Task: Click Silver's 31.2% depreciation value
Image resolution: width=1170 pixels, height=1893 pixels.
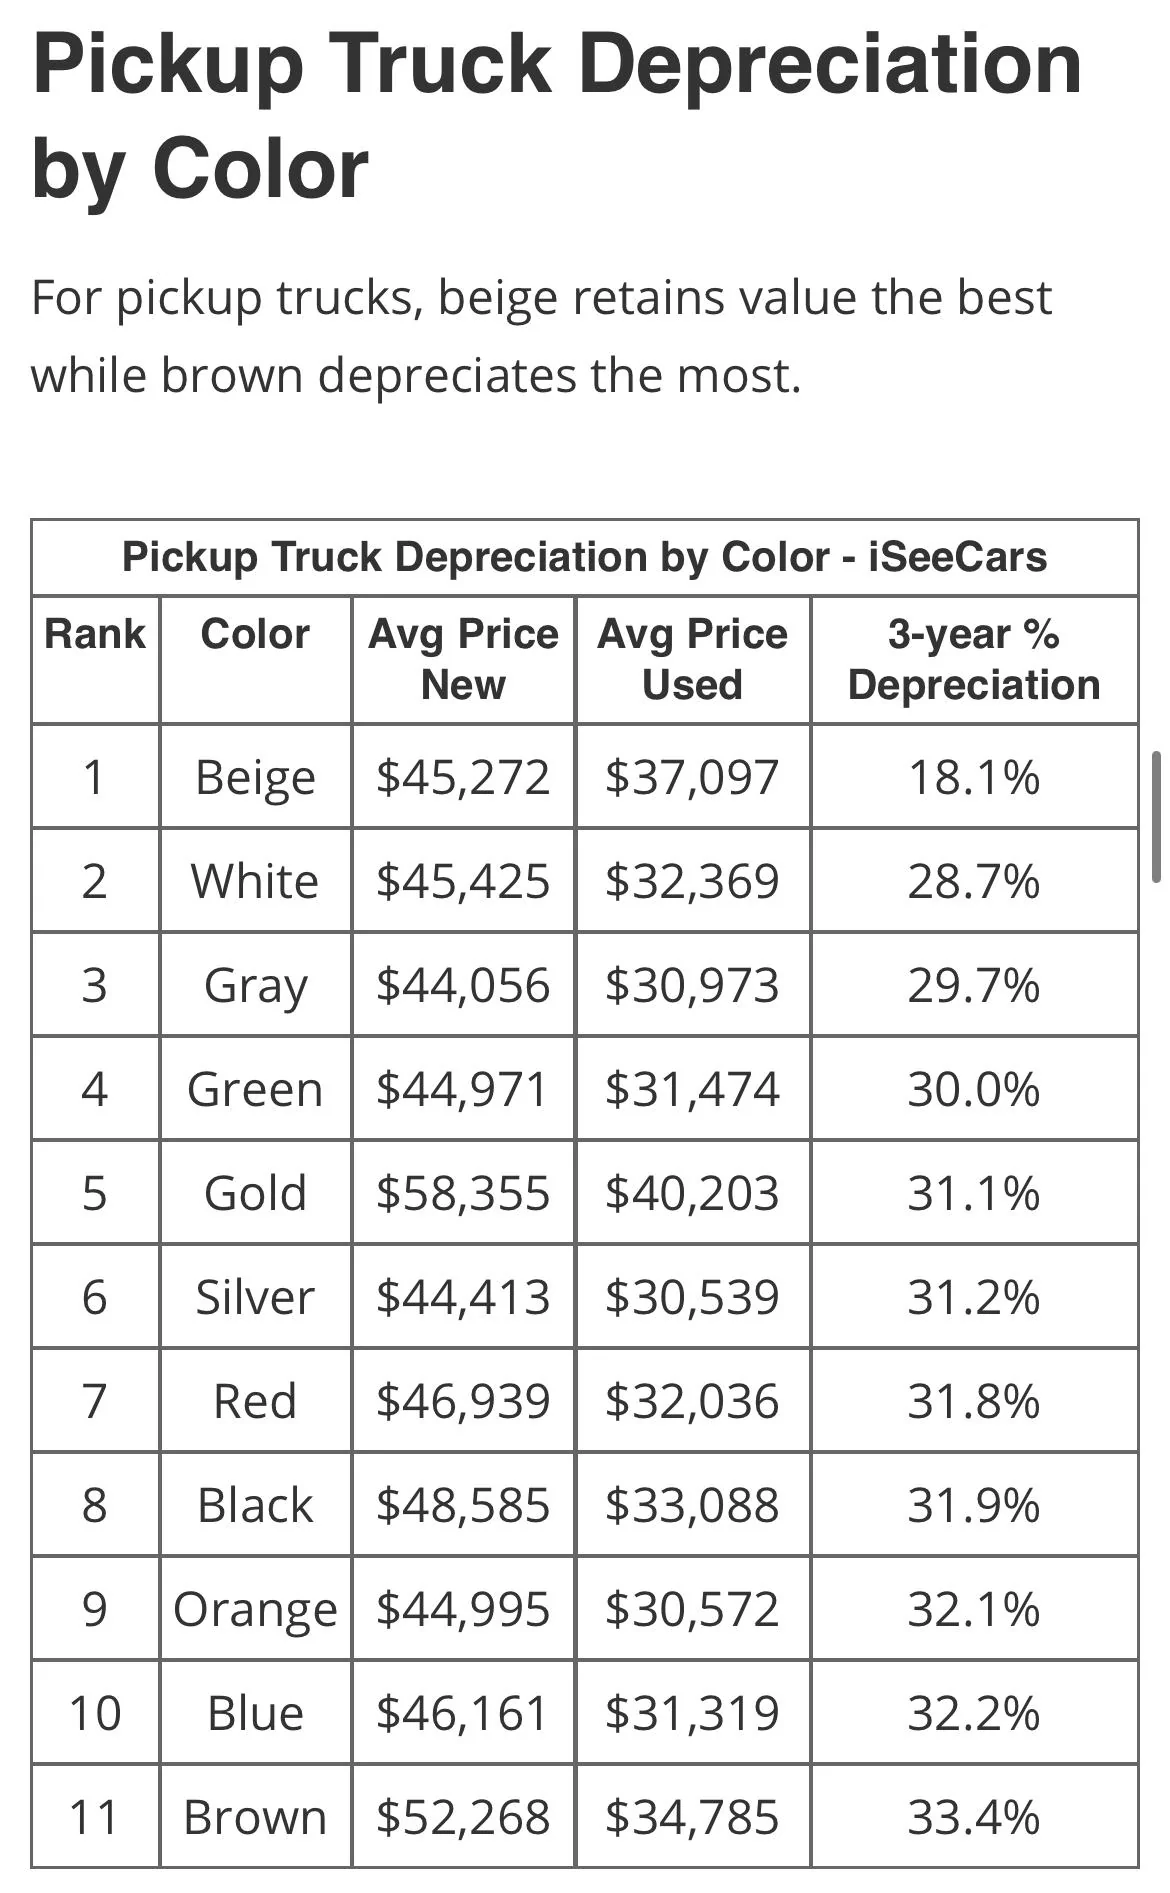Action: click(974, 1297)
